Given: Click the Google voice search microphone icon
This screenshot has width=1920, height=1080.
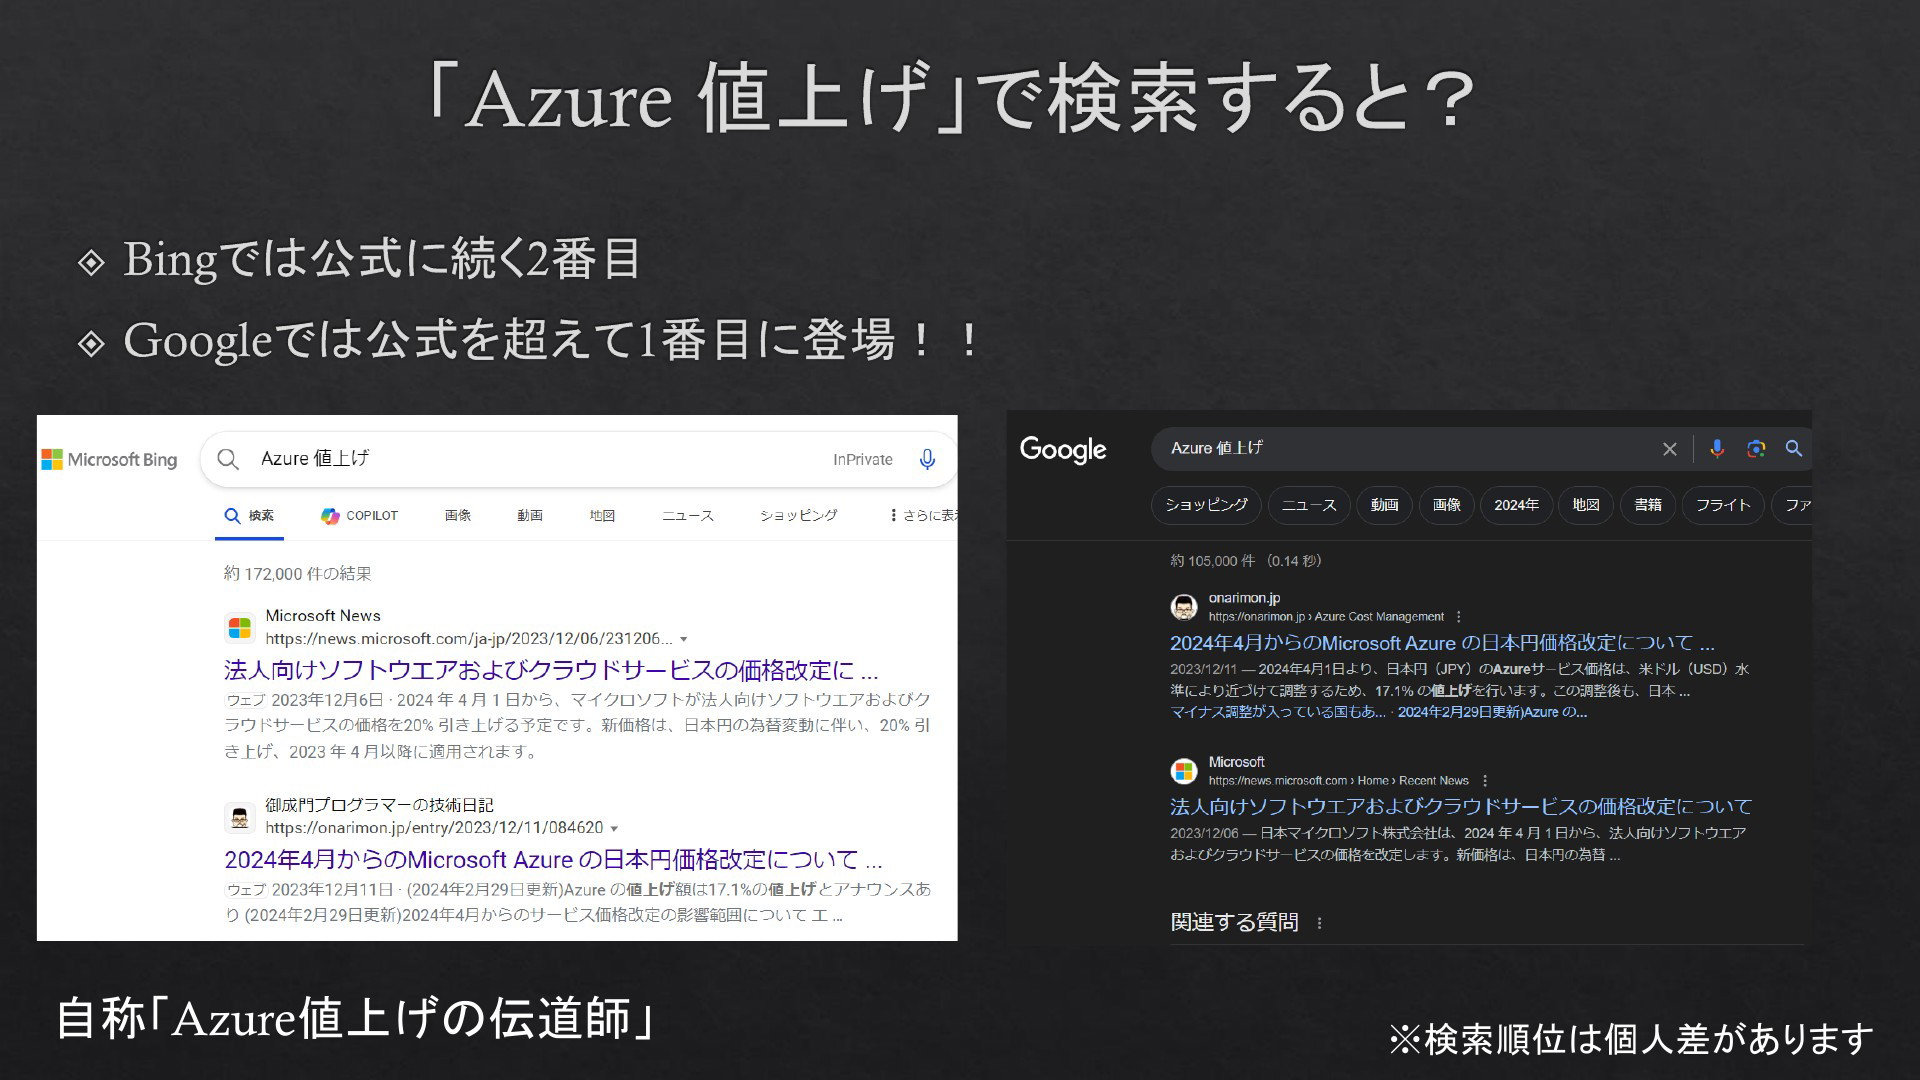Looking at the screenshot, I should click(x=1717, y=449).
